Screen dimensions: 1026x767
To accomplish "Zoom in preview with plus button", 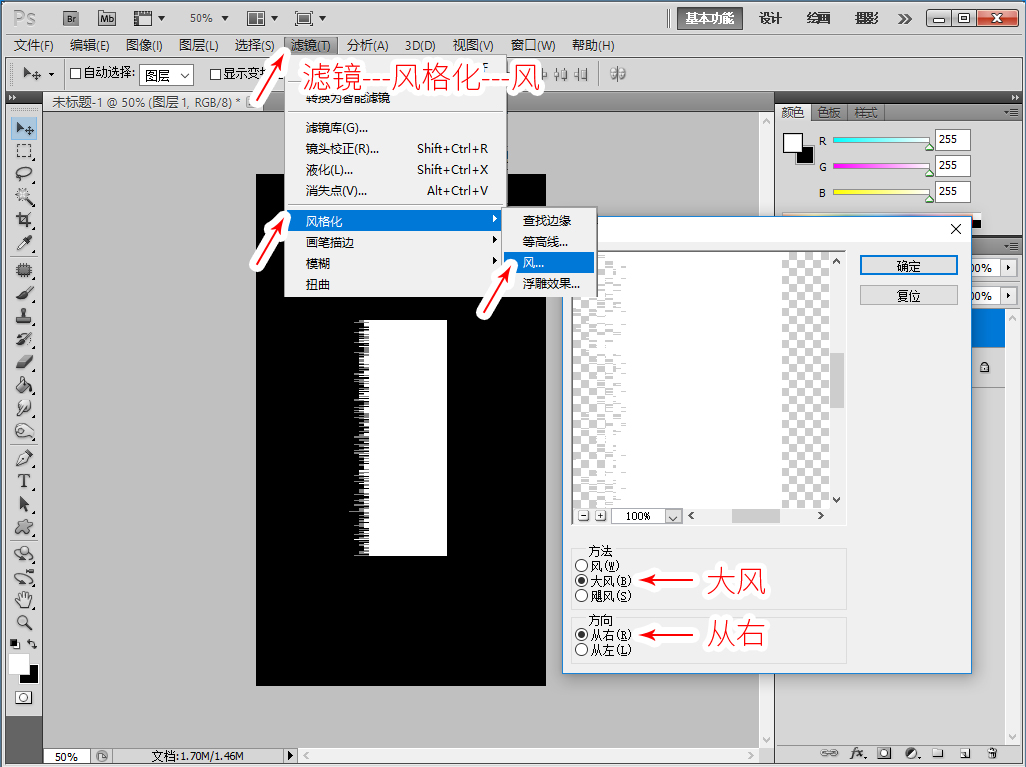I will click(600, 516).
